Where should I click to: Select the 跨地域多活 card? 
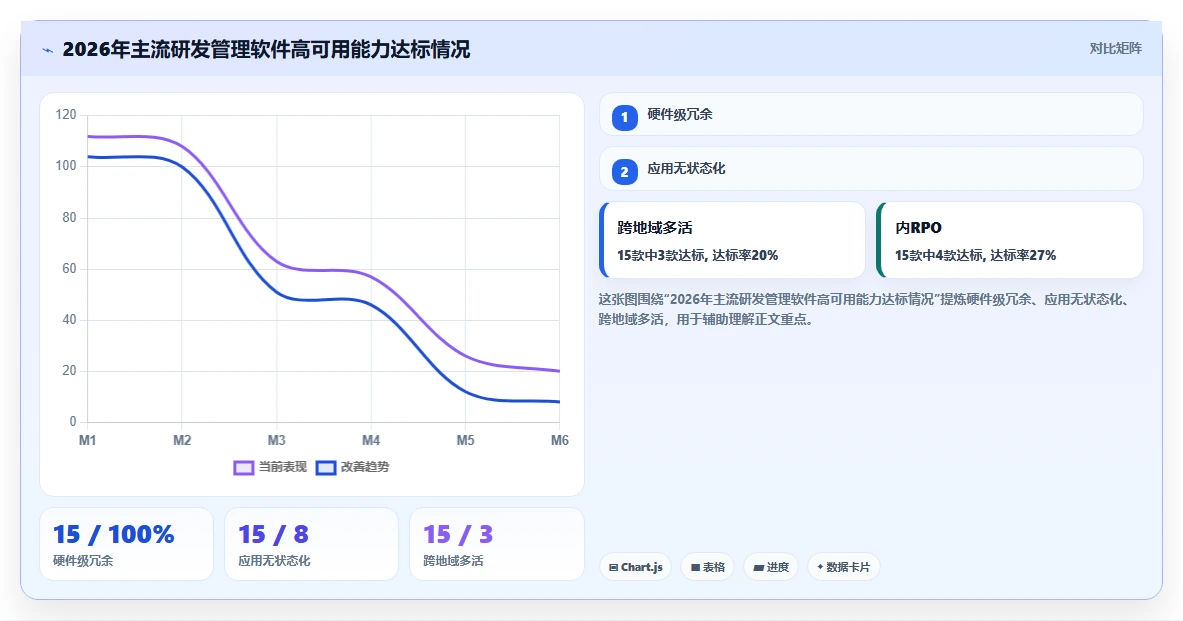pyautogui.click(x=732, y=240)
